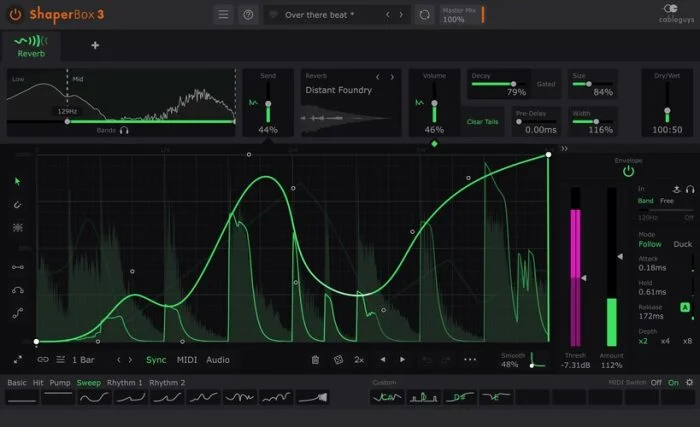Adjust the Master Mix 100% control
This screenshot has height=427, width=700.
point(462,15)
